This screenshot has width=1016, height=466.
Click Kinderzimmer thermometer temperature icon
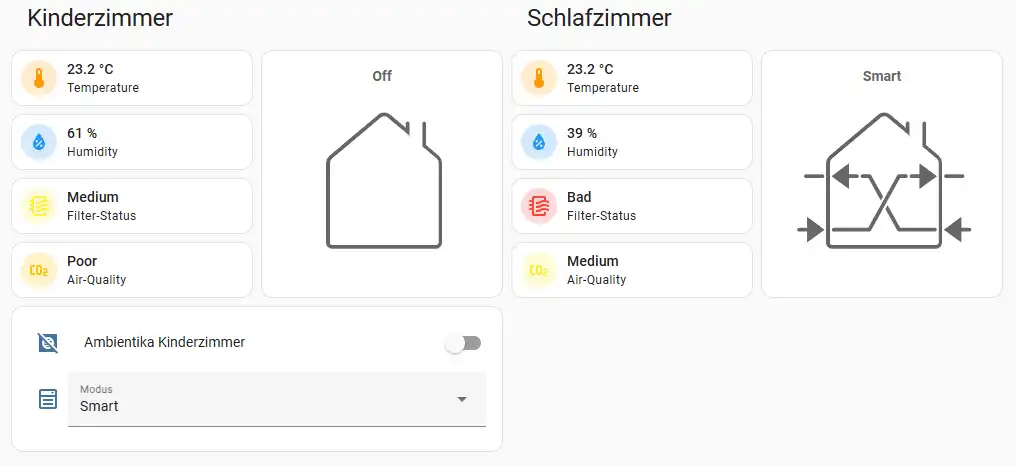pos(39,78)
